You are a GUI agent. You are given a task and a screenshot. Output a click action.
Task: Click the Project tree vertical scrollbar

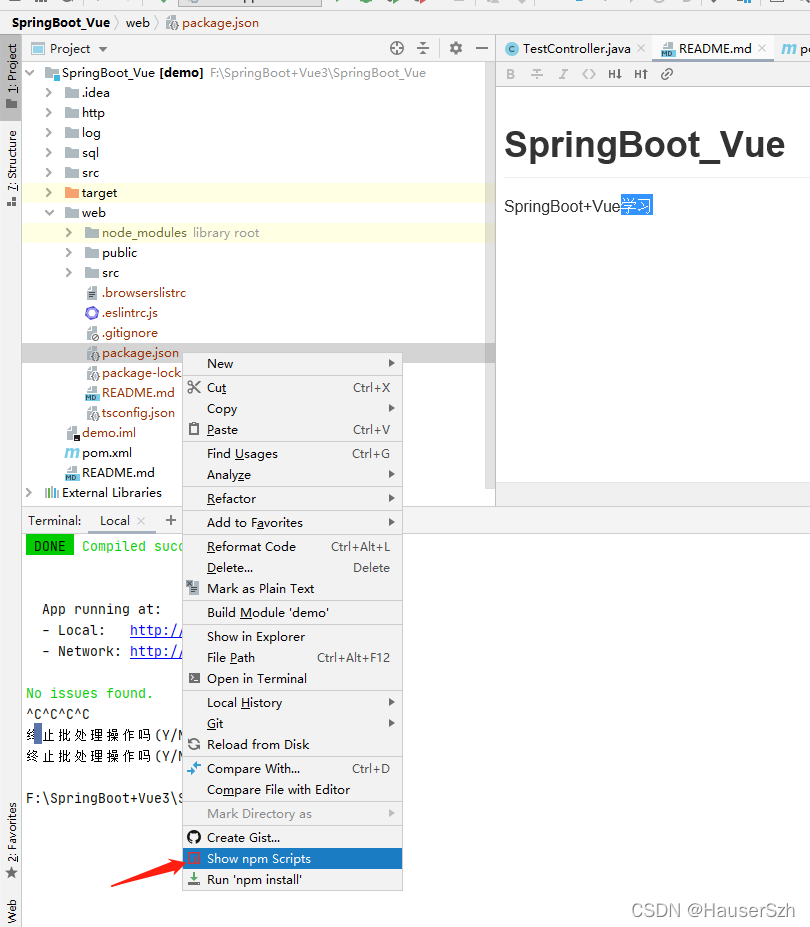pyautogui.click(x=490, y=275)
